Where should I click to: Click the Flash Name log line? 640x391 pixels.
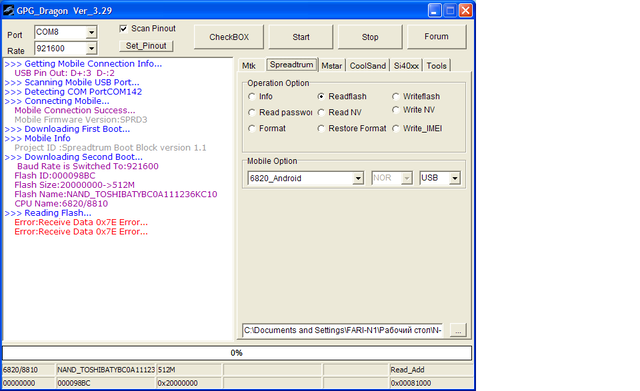point(116,194)
